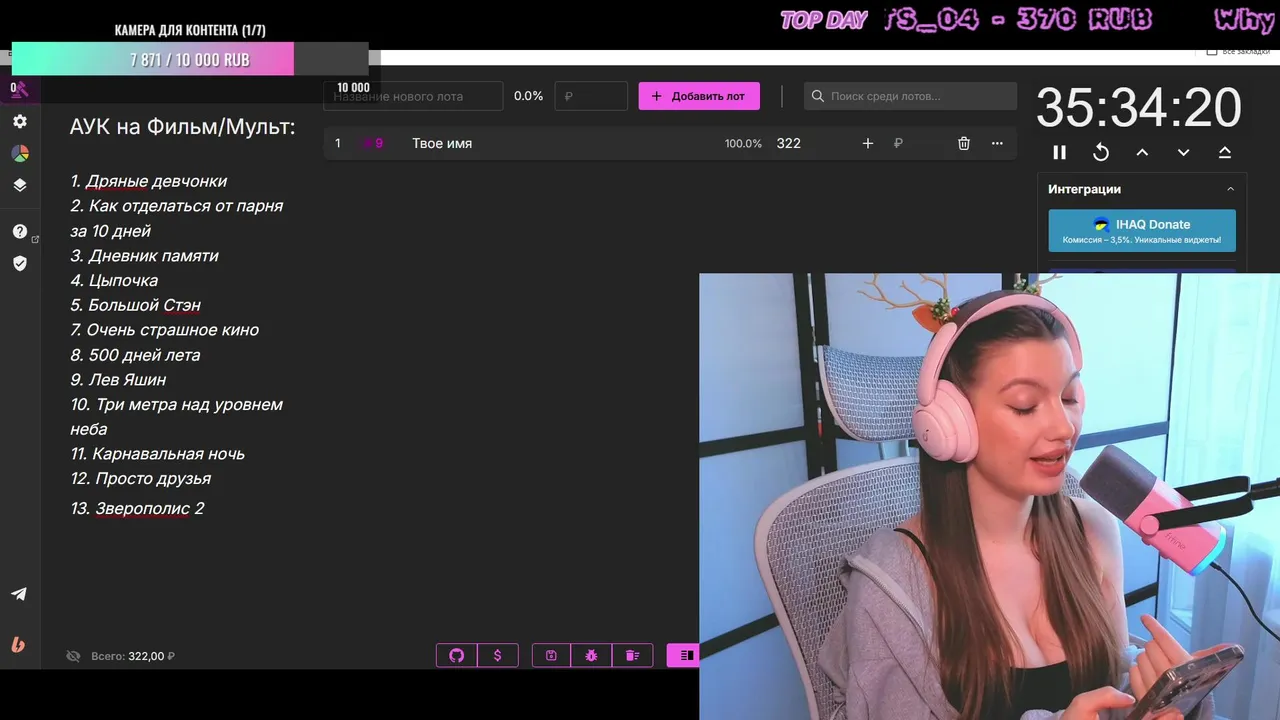Click the dollar sign button
Image resolution: width=1280 pixels, height=720 pixels.
pos(498,655)
